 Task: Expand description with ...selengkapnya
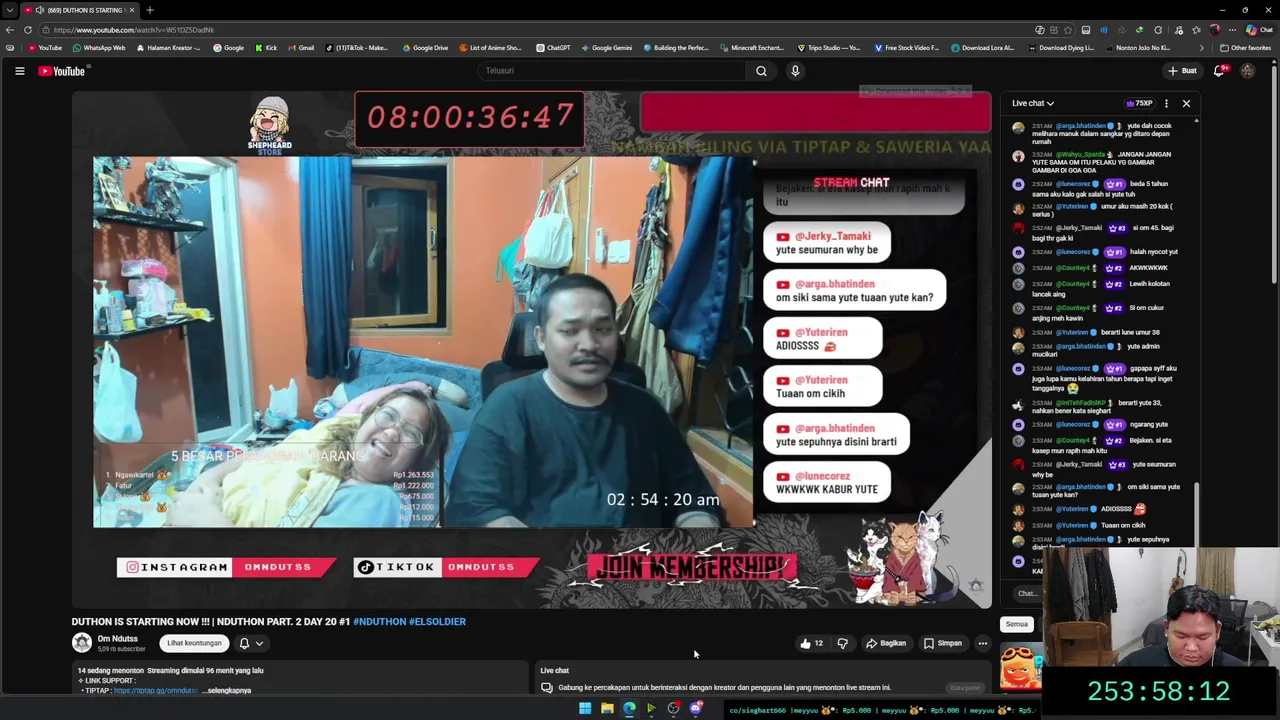[x=226, y=690]
